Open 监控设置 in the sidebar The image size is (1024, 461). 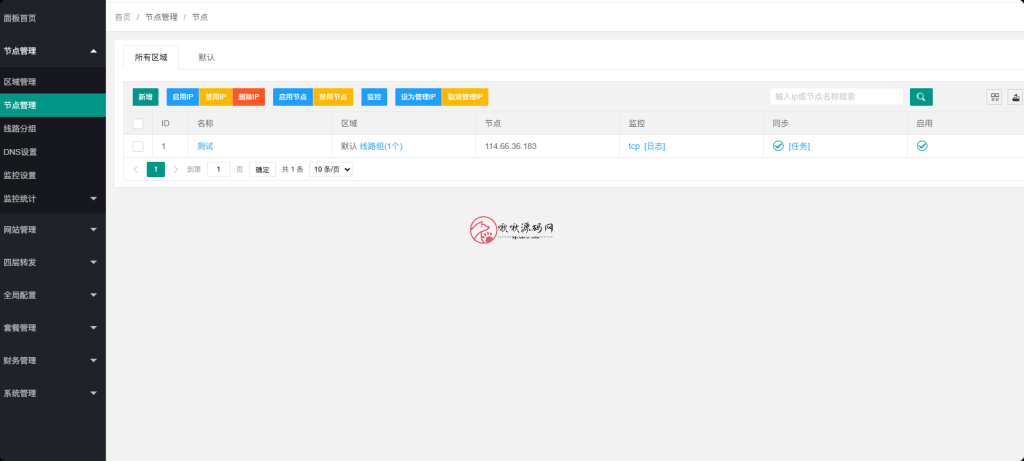[53, 176]
